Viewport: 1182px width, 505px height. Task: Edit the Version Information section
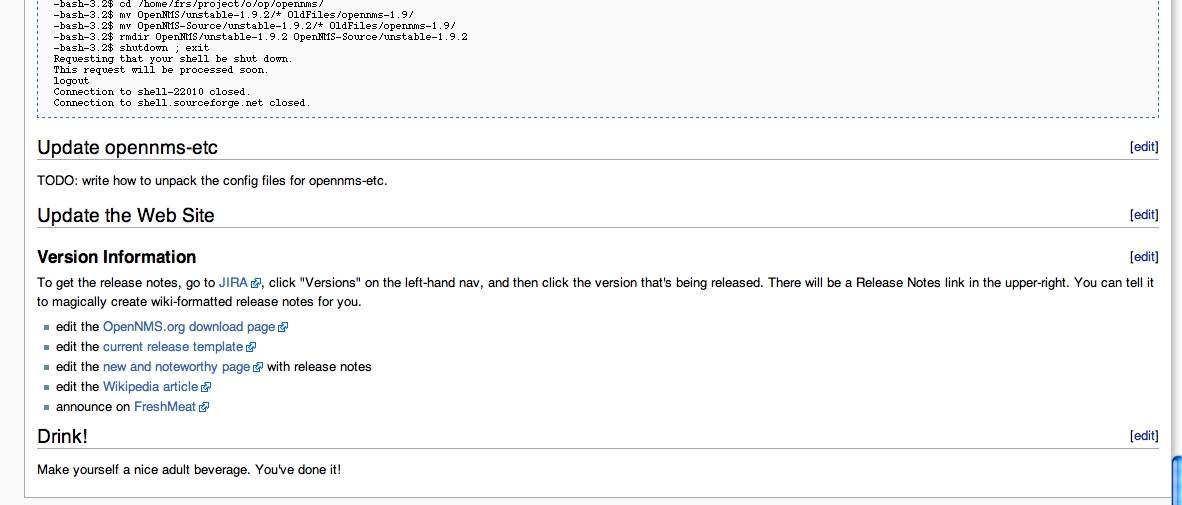pyautogui.click(x=1144, y=257)
